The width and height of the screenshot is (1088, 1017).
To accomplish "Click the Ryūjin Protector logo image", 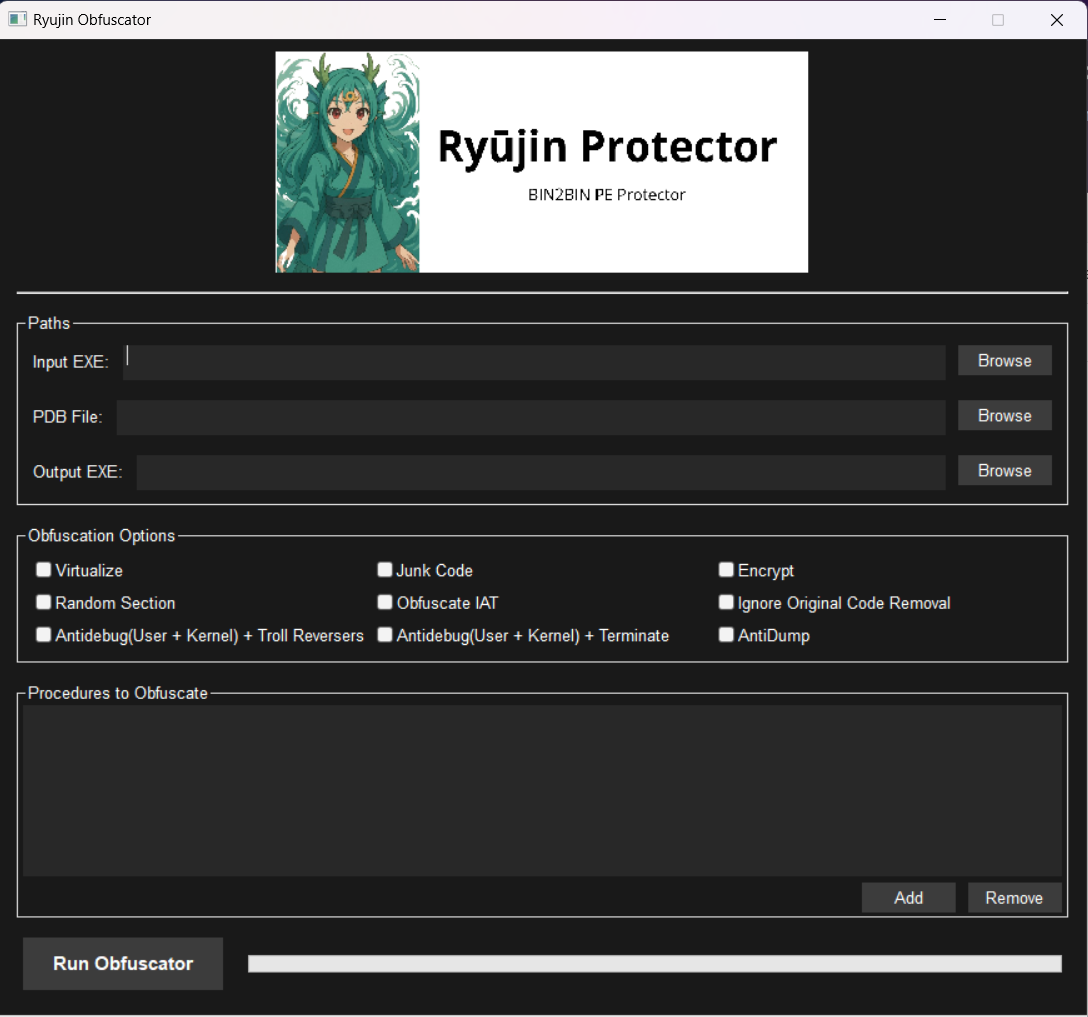I will (541, 161).
